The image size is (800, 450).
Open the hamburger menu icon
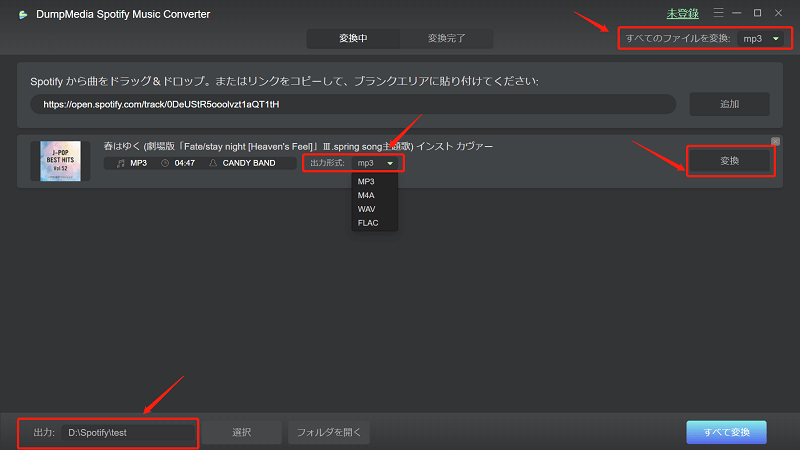pos(718,13)
